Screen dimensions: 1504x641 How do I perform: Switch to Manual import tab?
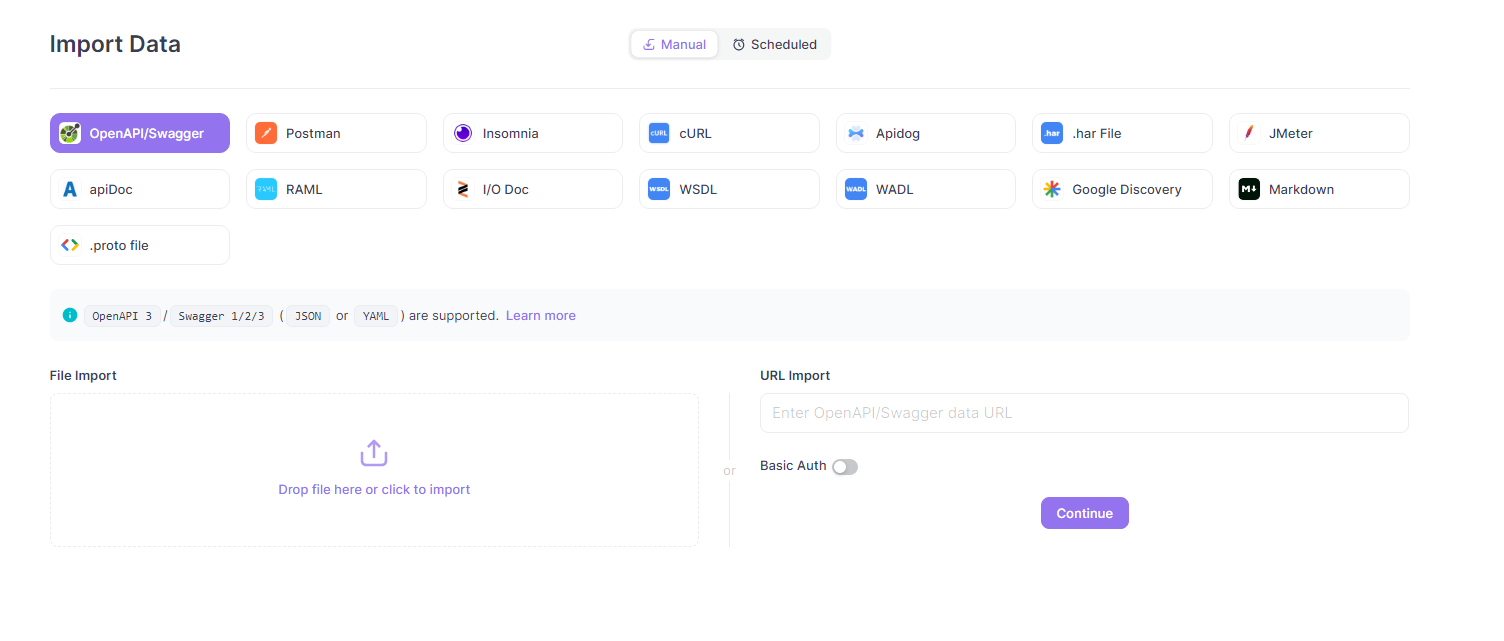674,44
